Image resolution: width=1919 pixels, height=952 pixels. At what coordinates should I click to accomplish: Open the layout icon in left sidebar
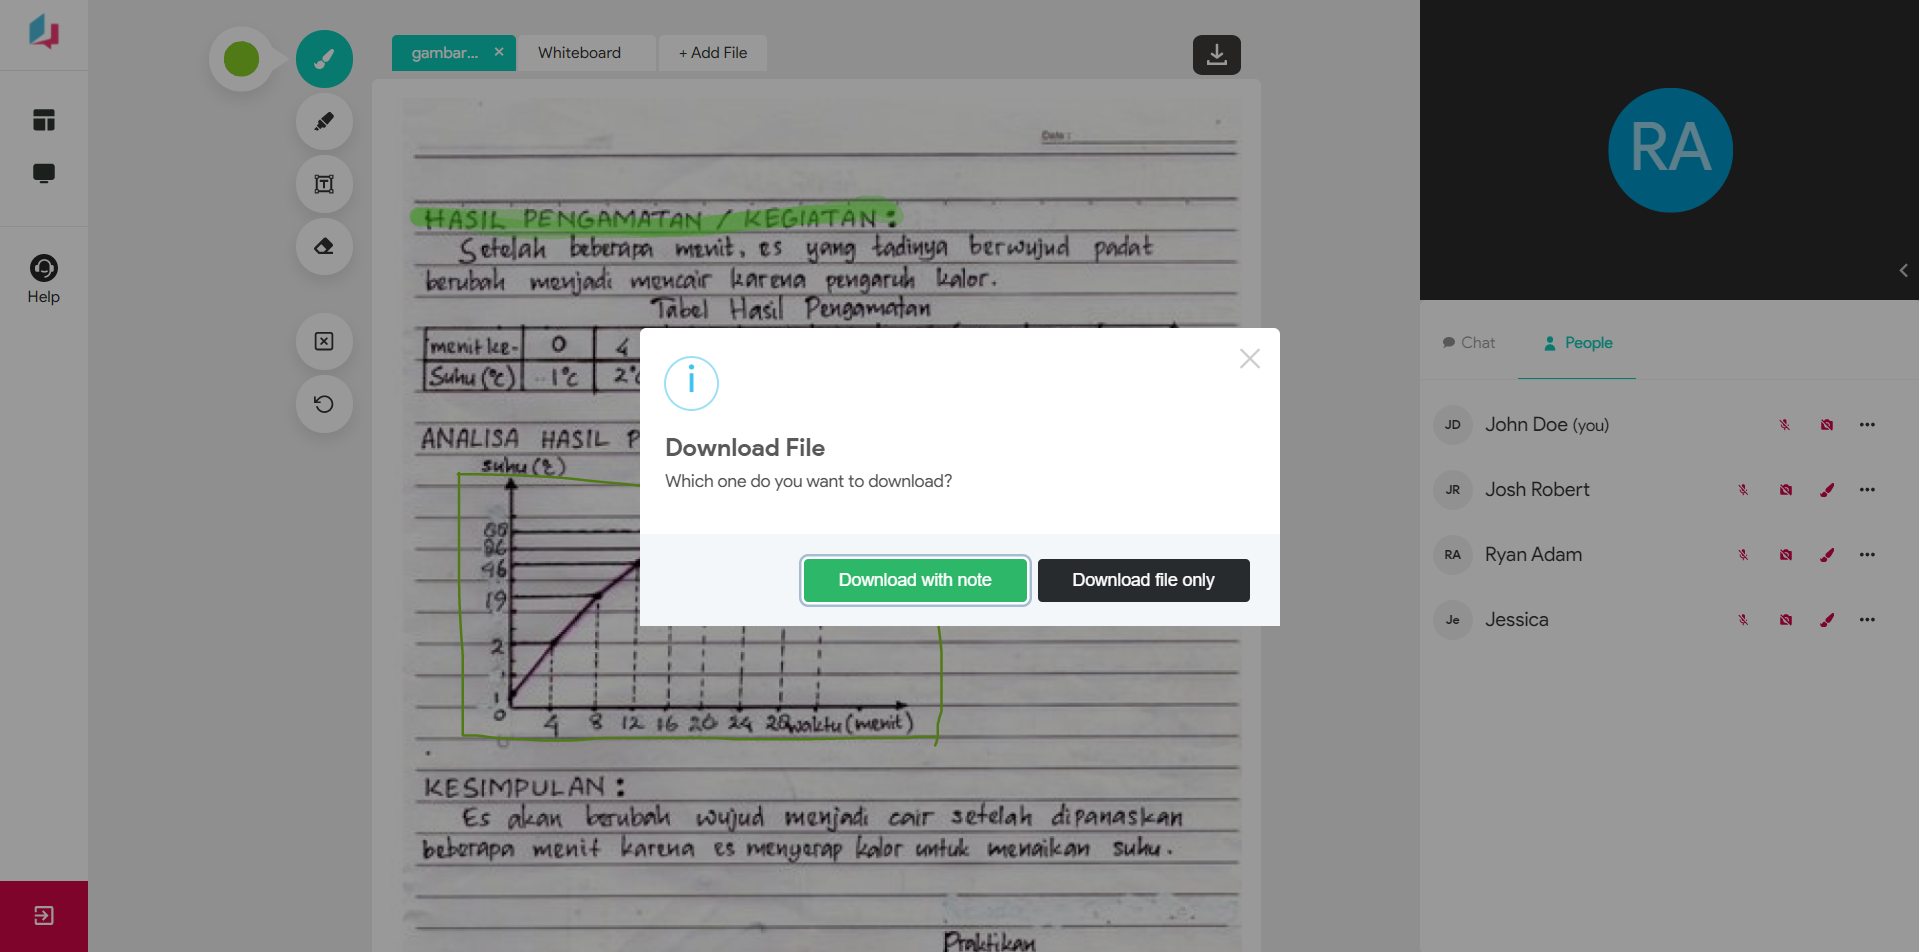(44, 120)
